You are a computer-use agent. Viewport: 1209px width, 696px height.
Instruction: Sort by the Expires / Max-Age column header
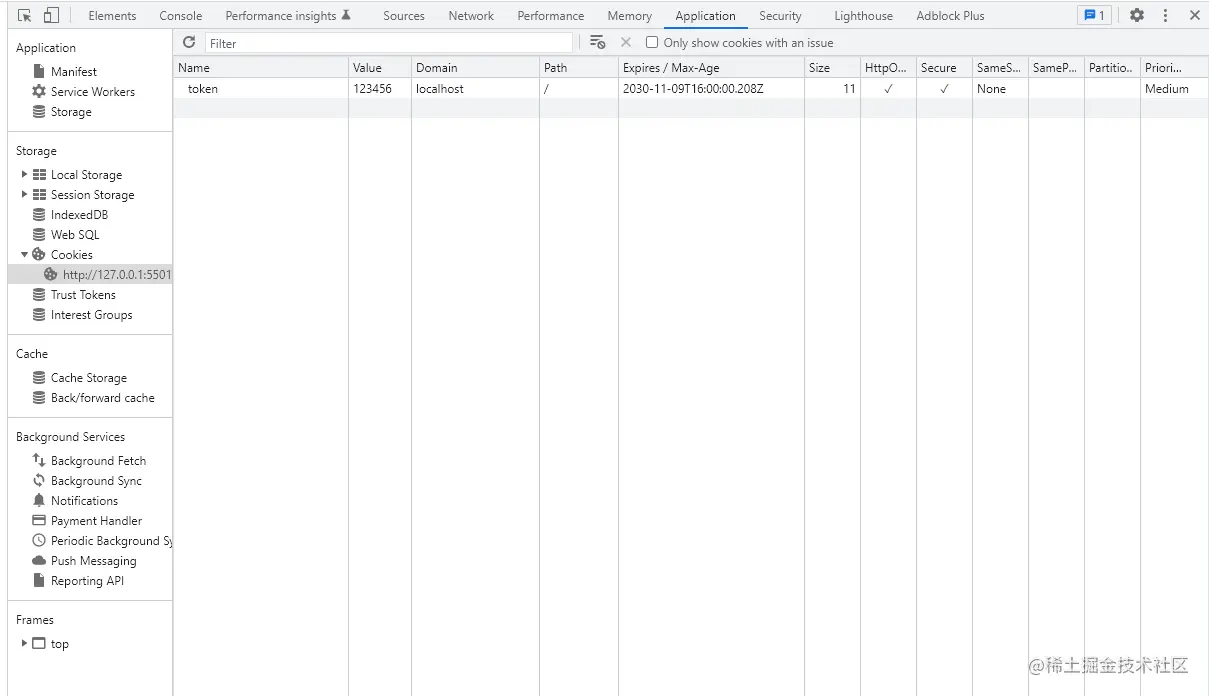coord(711,68)
